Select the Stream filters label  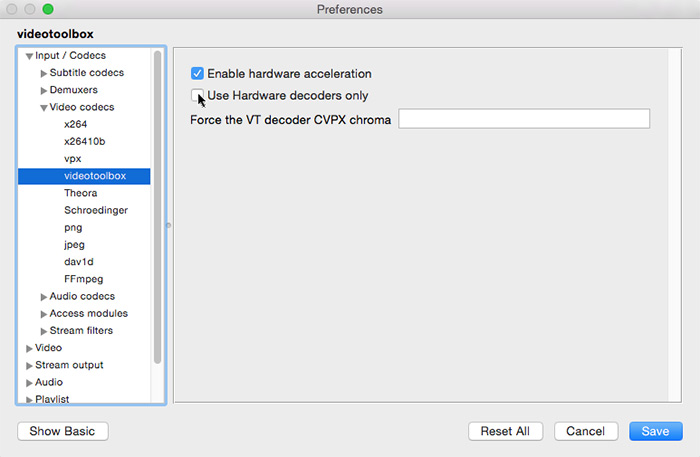[x=81, y=331]
